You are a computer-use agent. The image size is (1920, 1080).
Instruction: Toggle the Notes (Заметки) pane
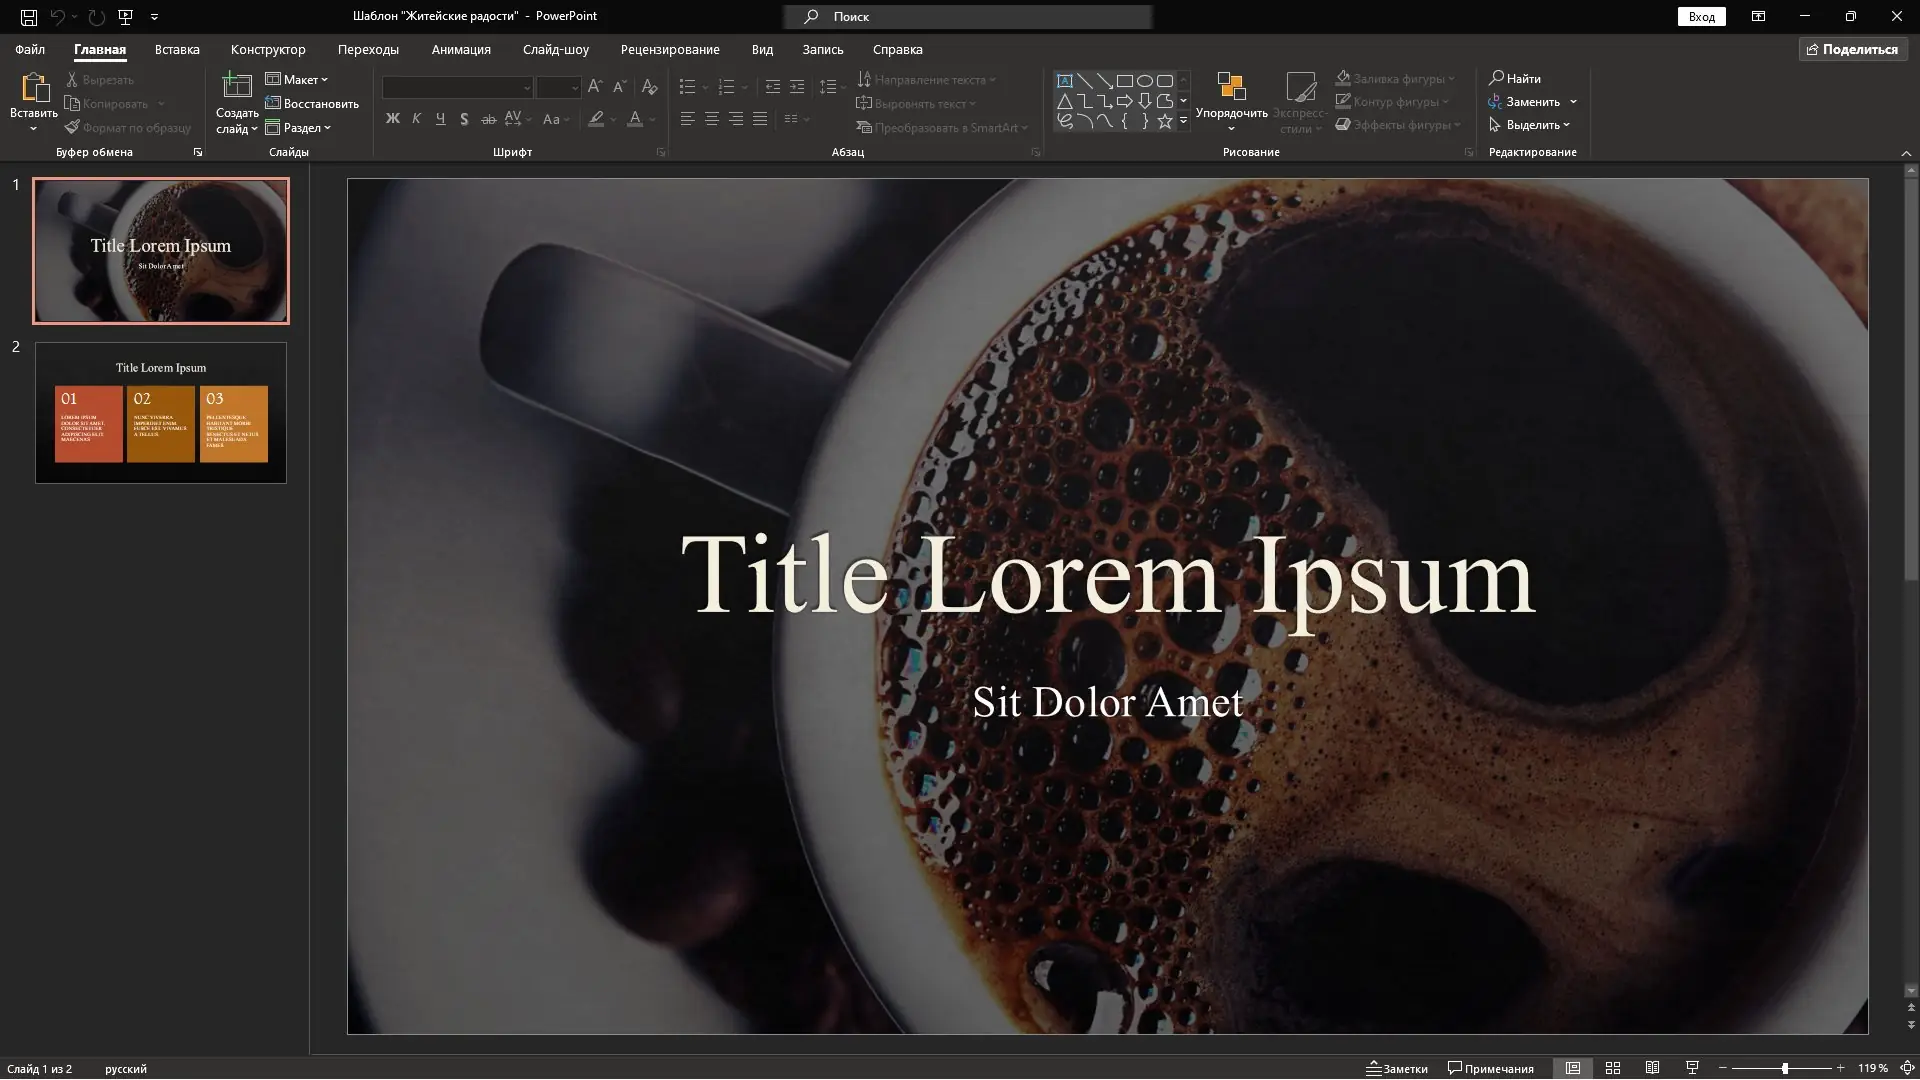coord(1398,1068)
